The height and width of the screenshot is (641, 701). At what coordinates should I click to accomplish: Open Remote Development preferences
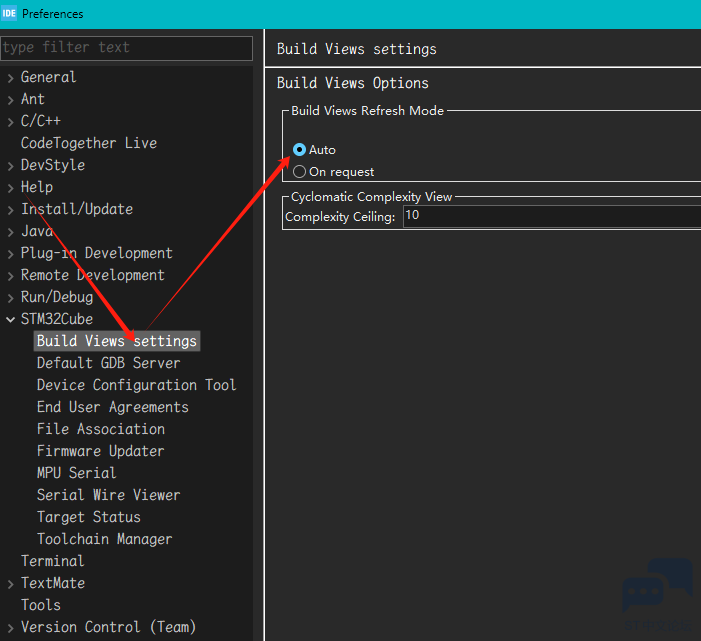(93, 275)
